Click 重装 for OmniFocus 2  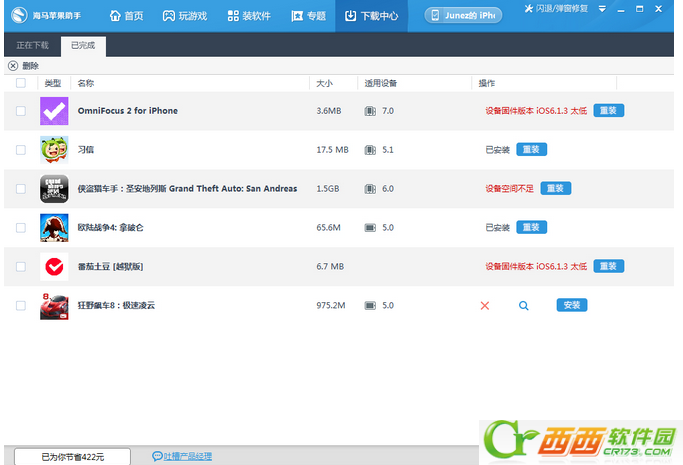609,111
